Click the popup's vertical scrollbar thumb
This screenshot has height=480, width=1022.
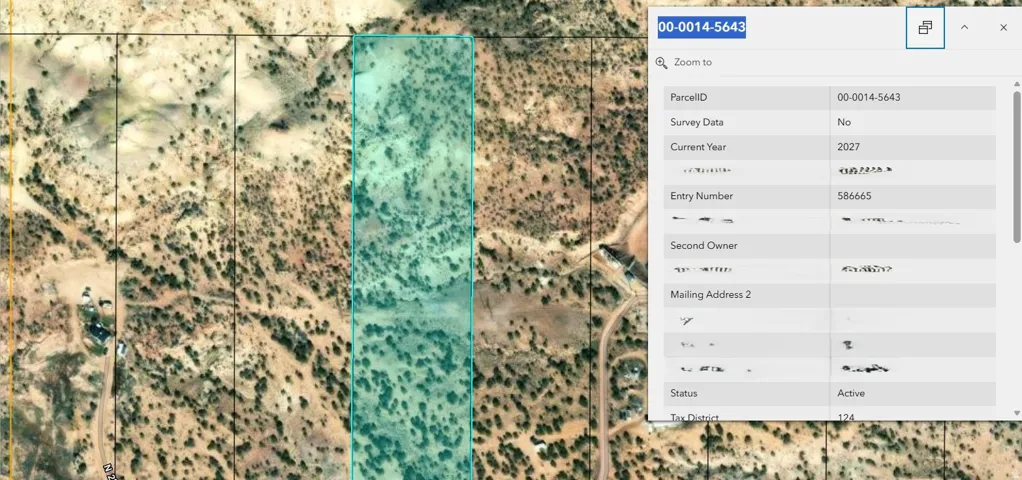pos(1016,165)
